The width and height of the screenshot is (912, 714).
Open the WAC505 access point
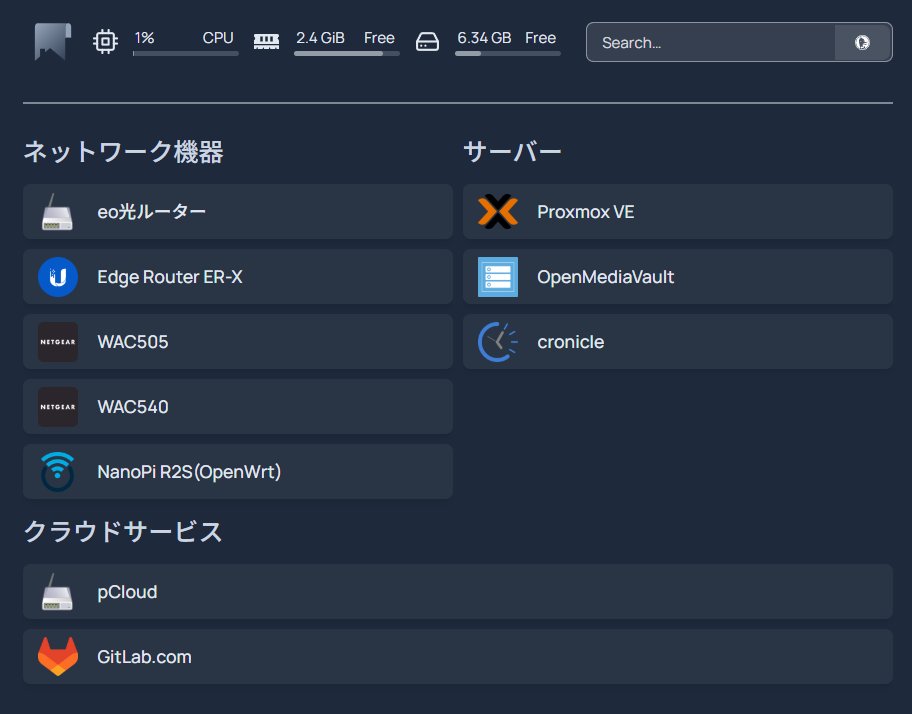click(238, 342)
